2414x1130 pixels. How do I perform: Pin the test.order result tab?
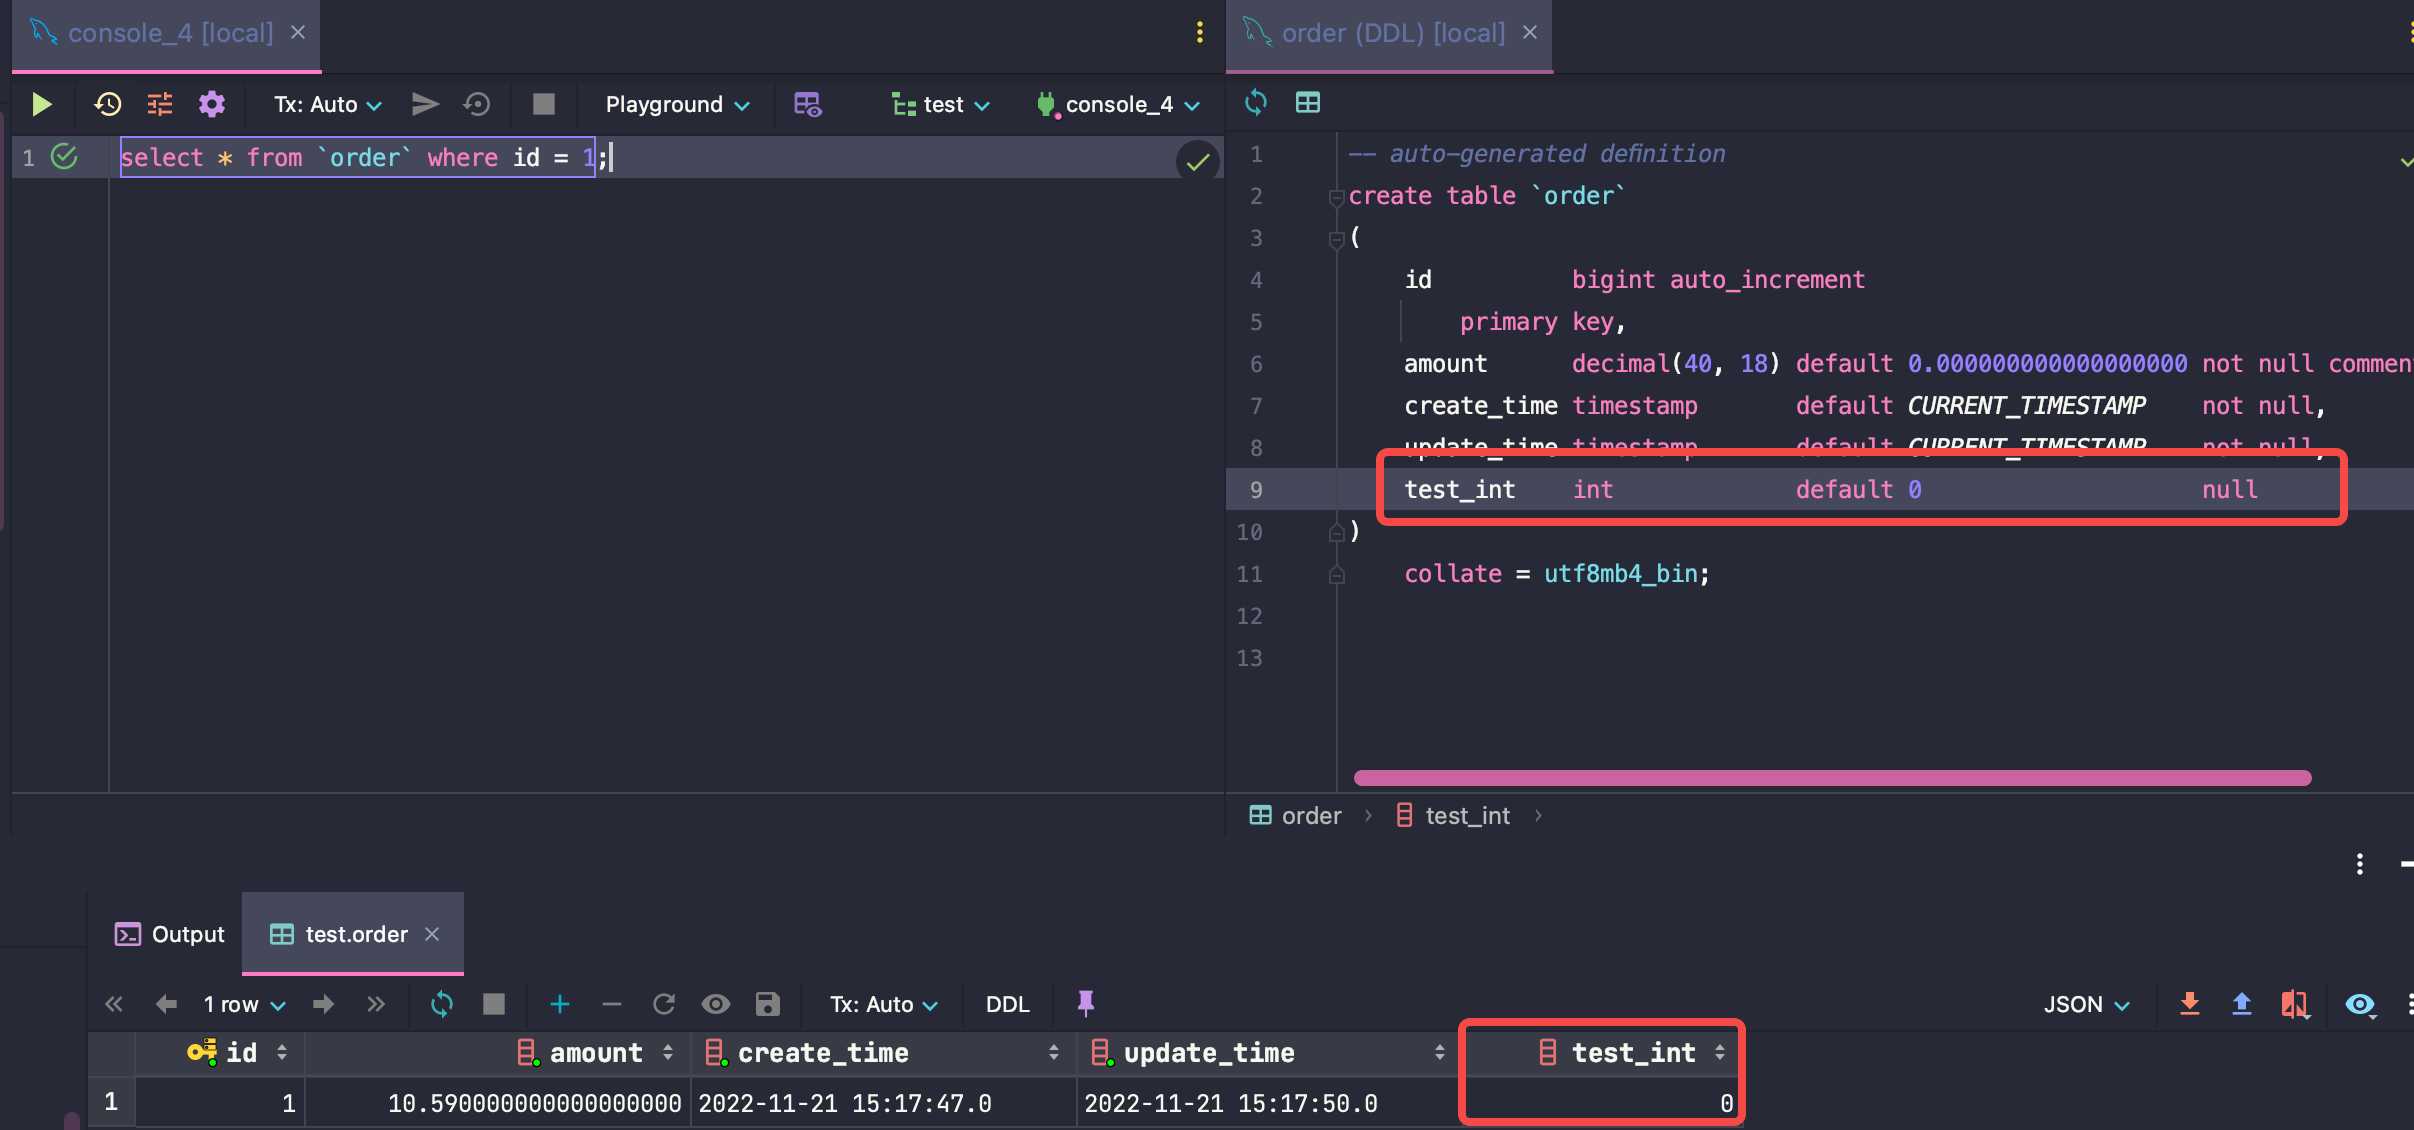coord(1086,1004)
